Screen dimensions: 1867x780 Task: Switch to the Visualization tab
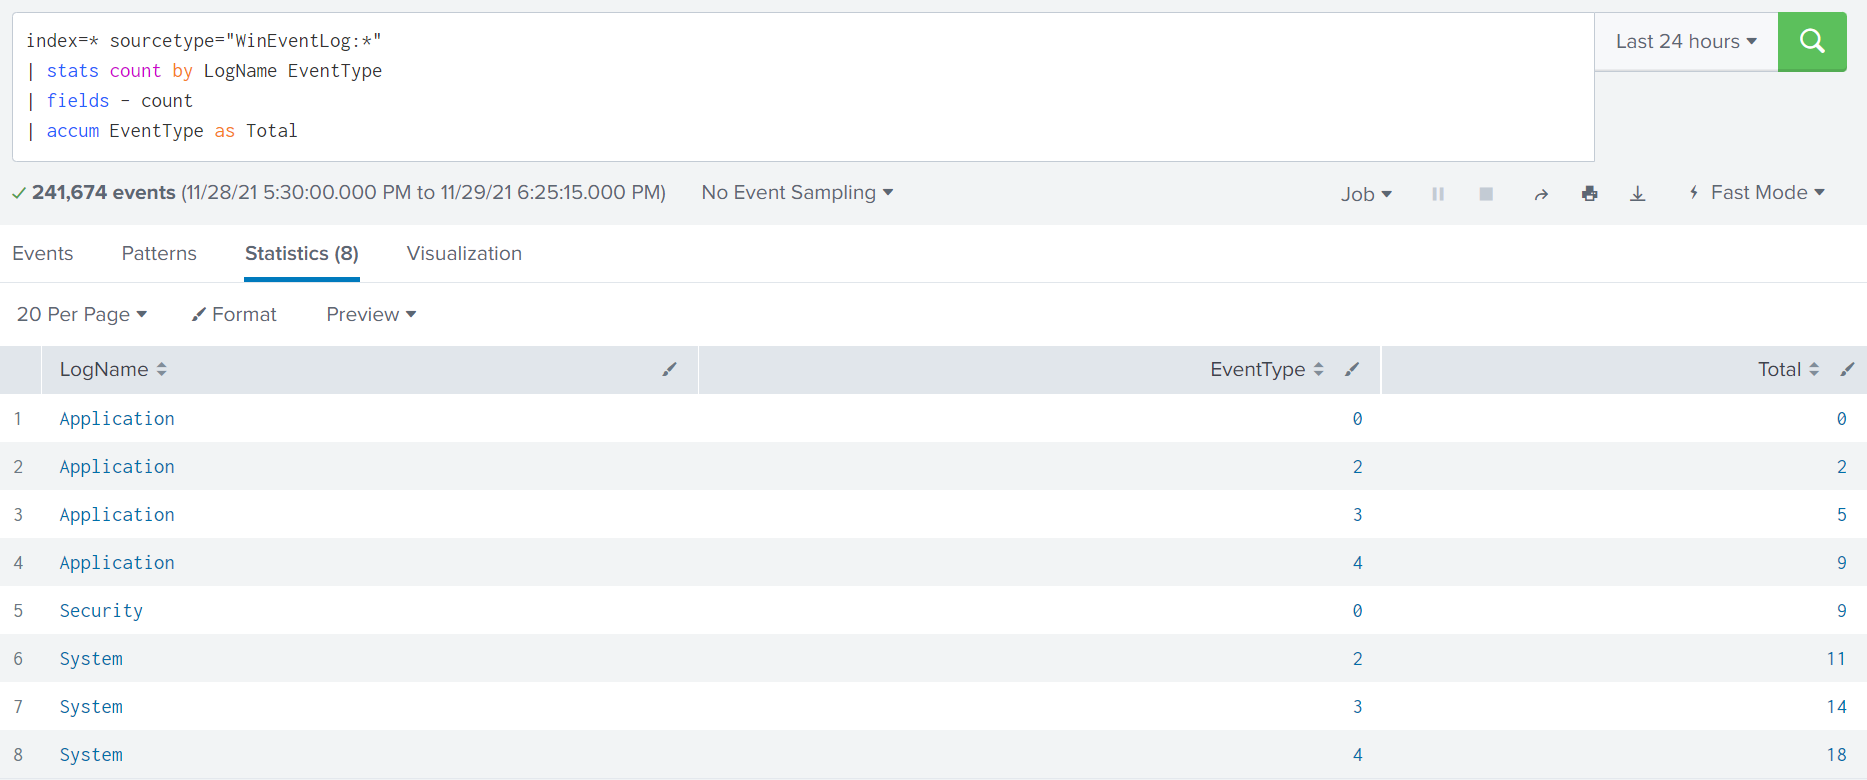point(464,254)
